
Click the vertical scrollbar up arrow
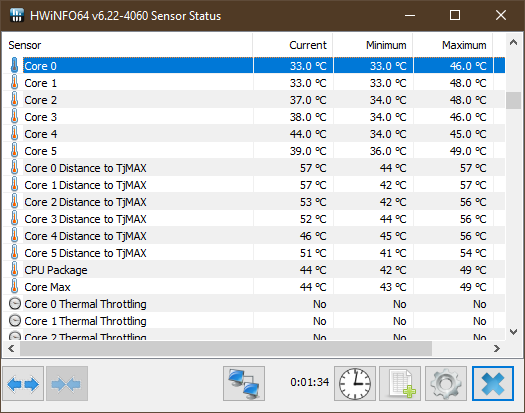pos(513,43)
